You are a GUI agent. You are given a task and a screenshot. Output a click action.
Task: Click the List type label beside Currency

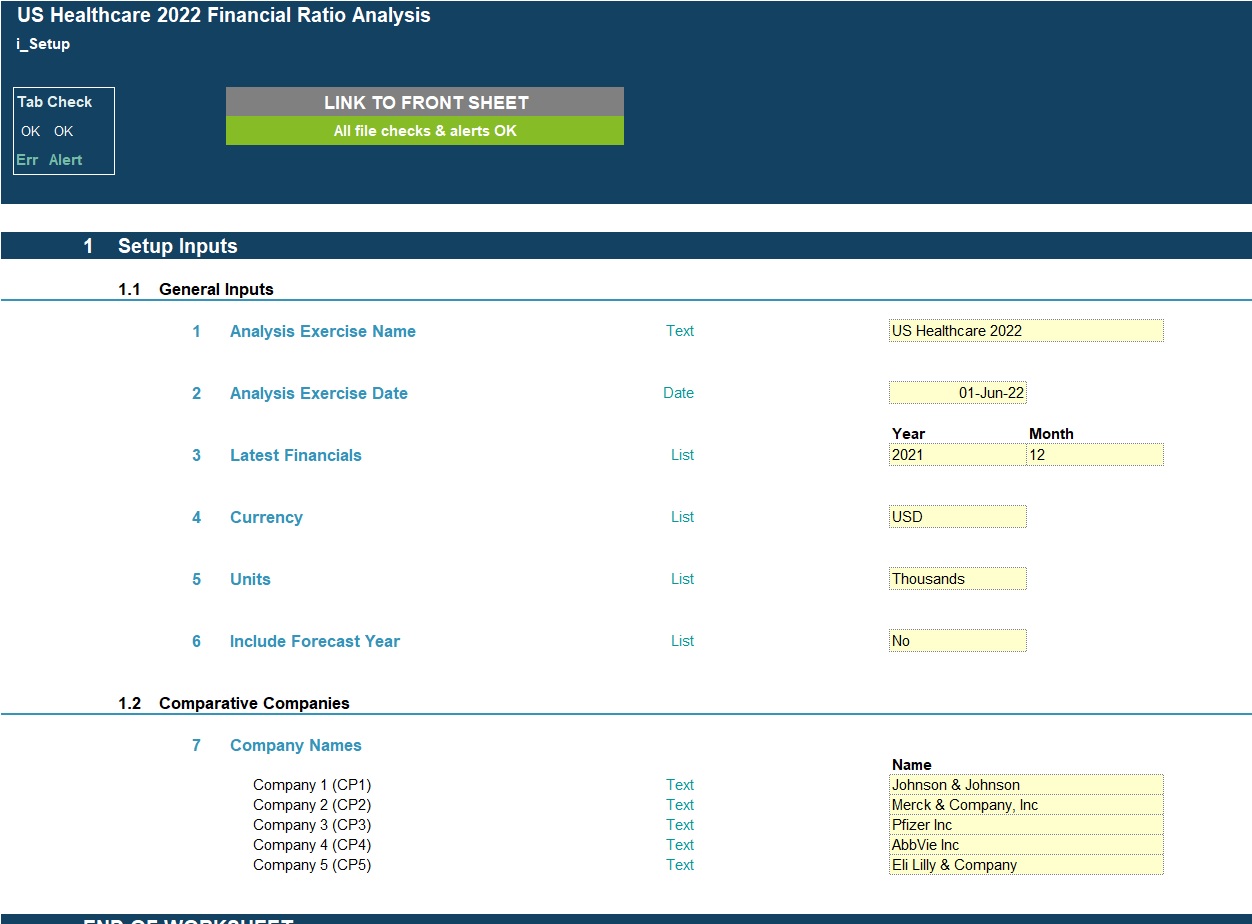[x=683, y=517]
